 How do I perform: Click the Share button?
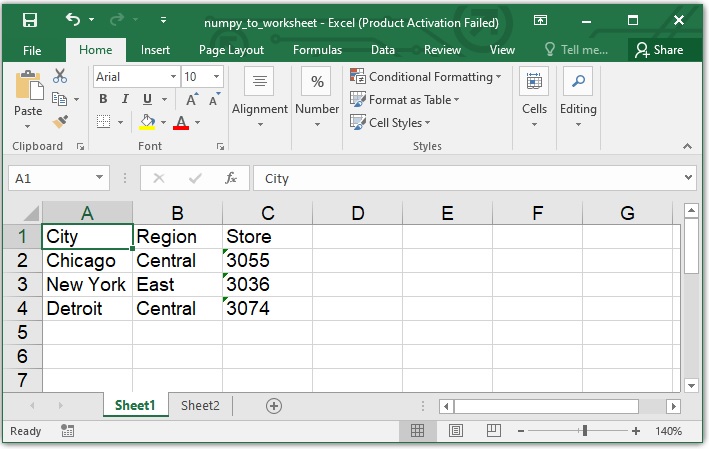(658, 50)
